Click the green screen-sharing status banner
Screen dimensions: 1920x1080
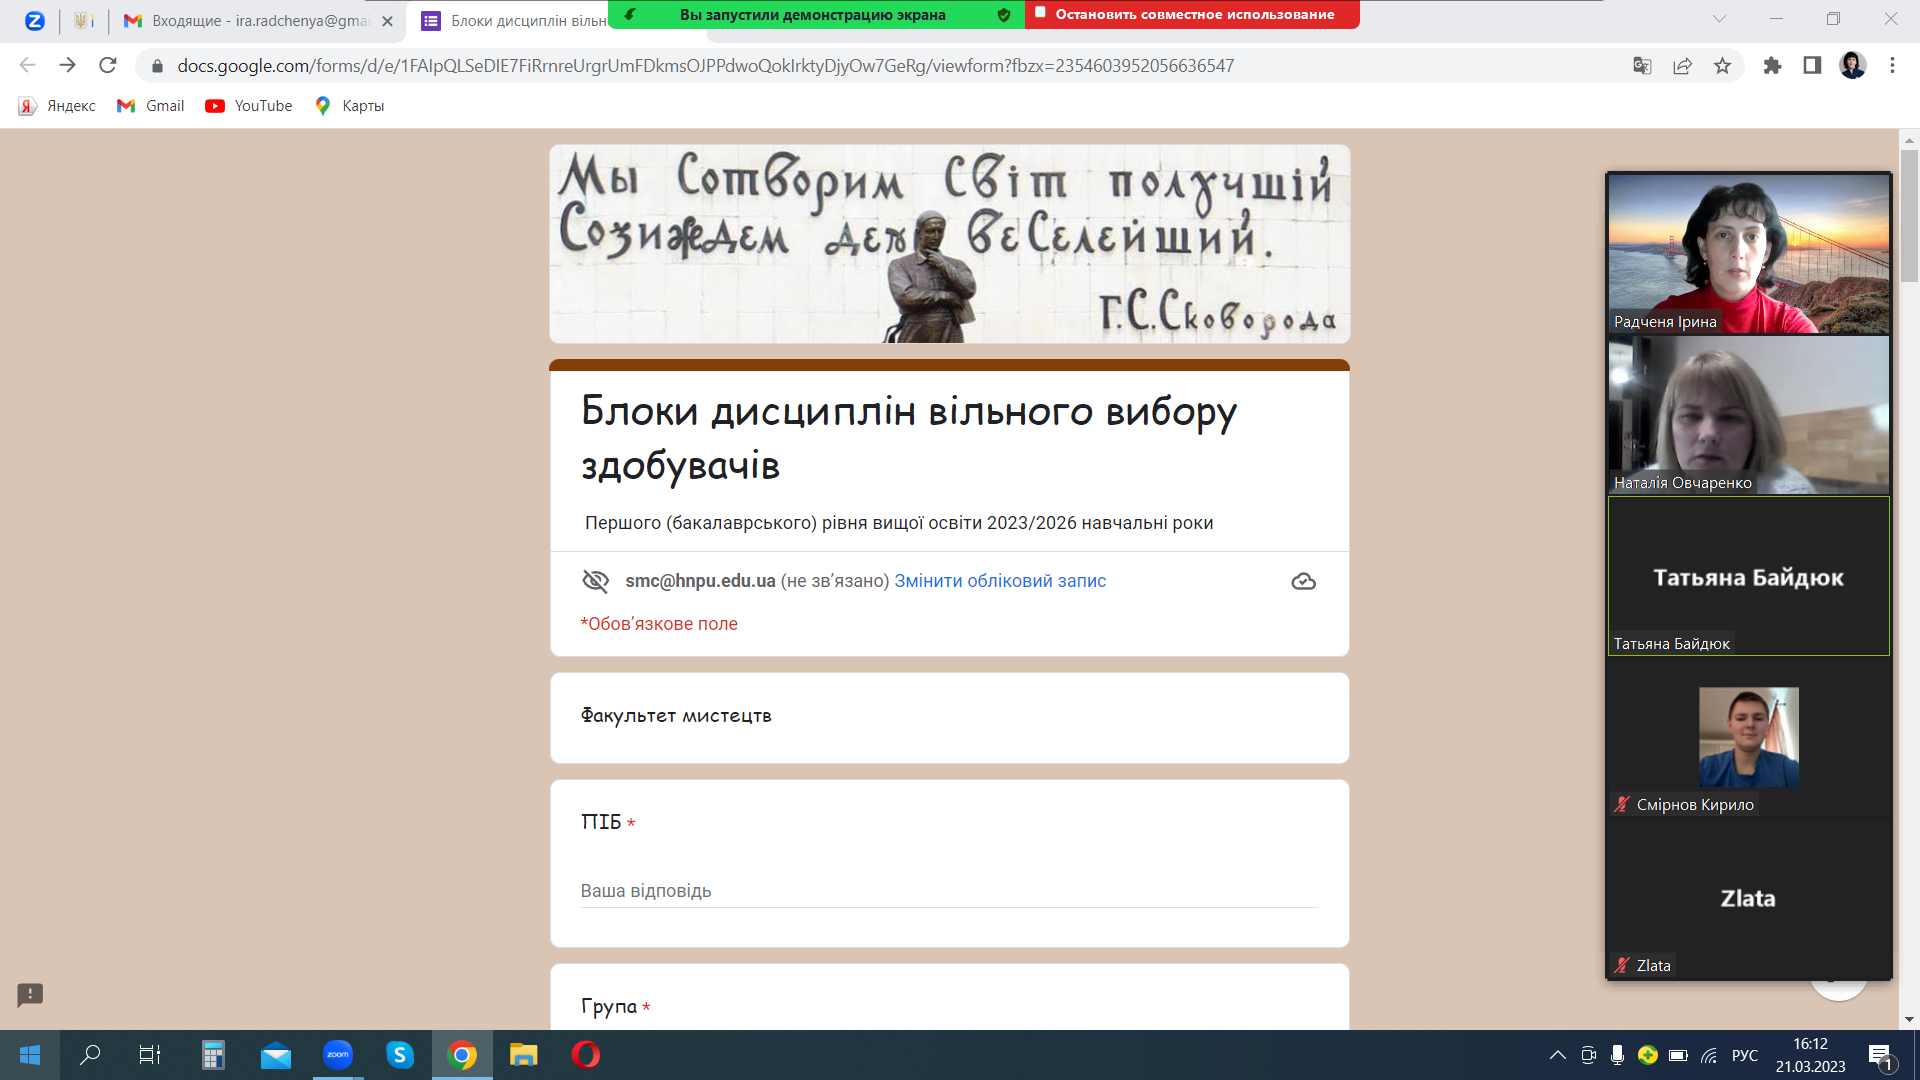point(812,14)
